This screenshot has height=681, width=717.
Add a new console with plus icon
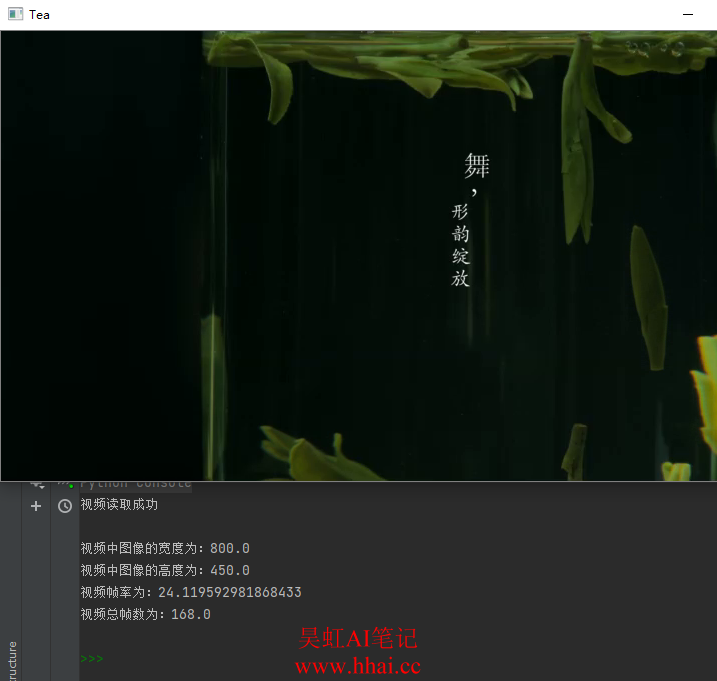click(x=36, y=506)
